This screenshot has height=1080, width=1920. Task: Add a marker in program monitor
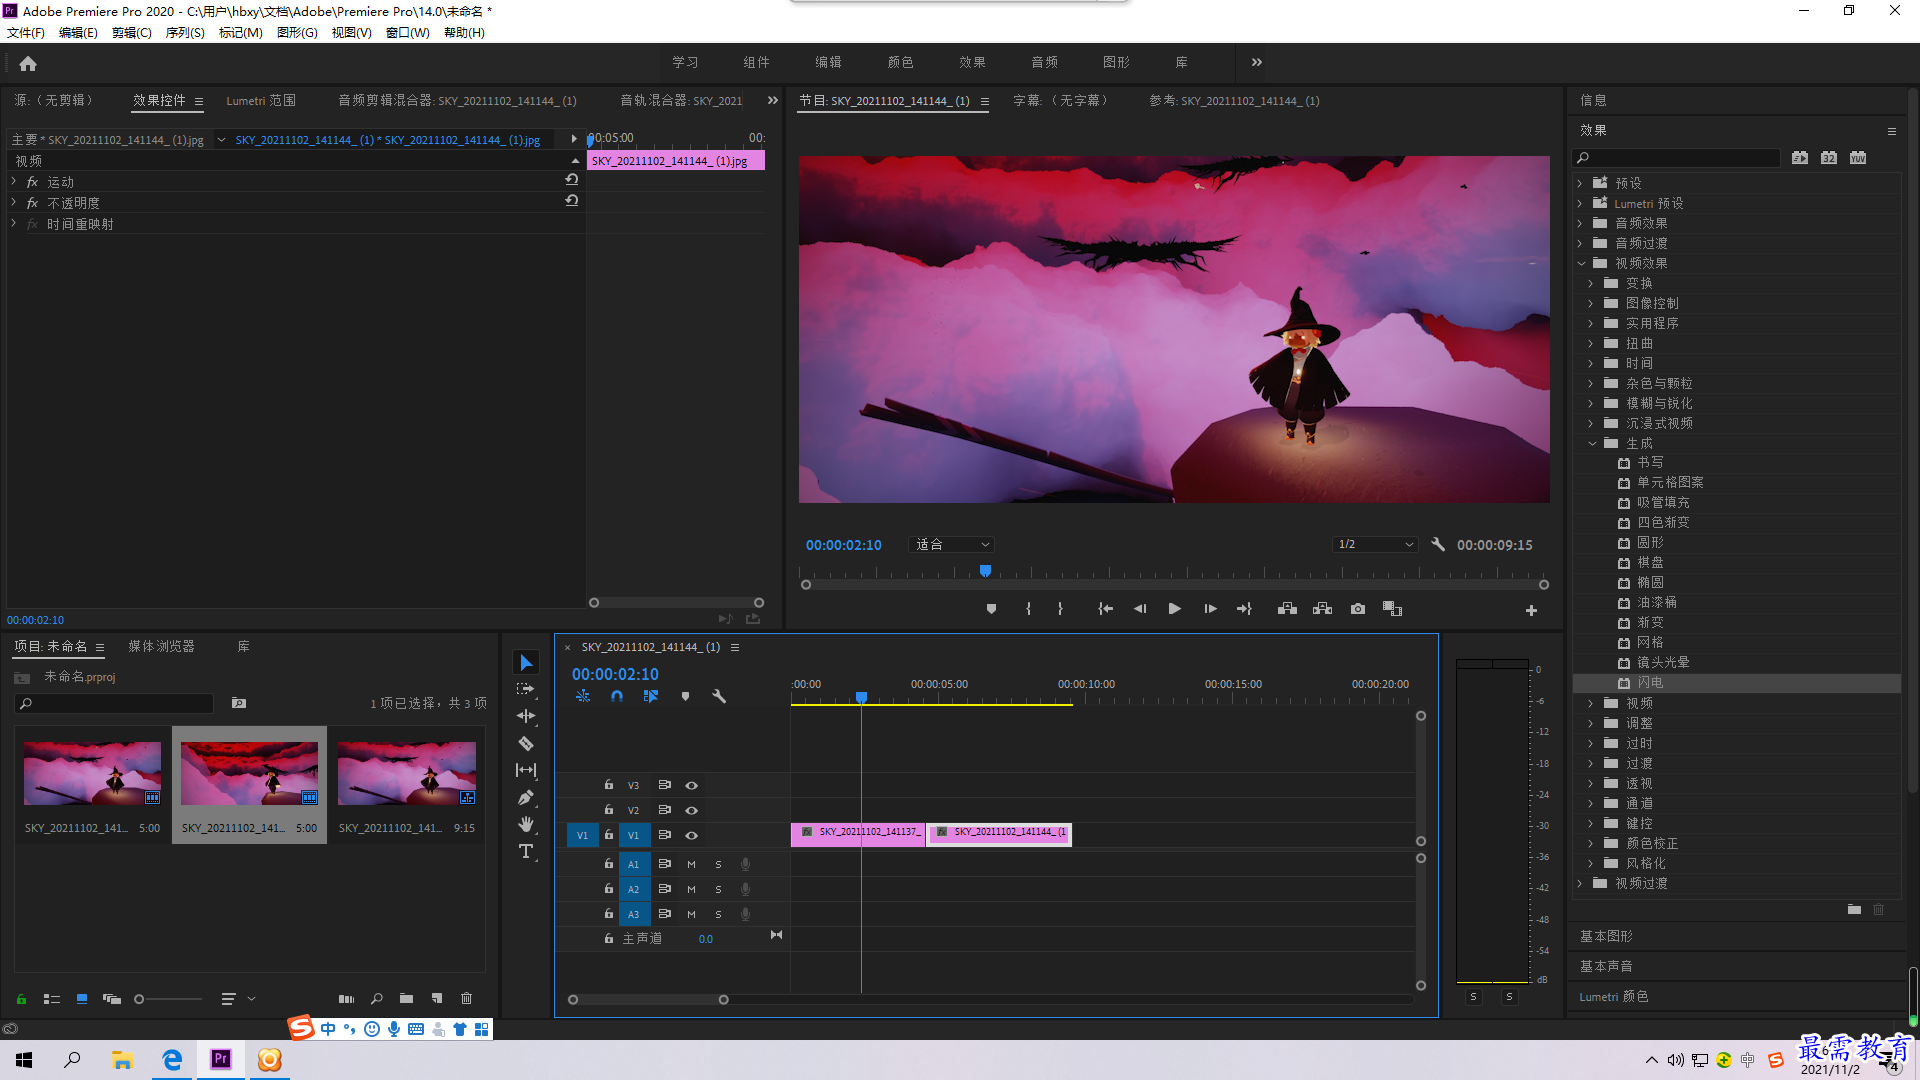click(991, 609)
